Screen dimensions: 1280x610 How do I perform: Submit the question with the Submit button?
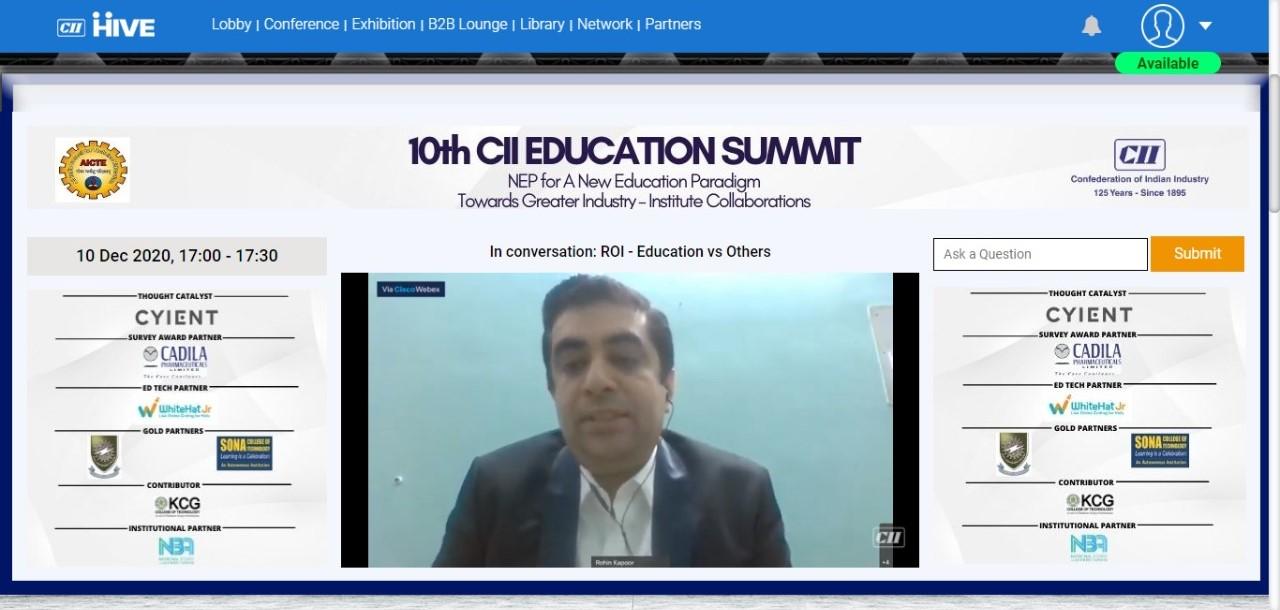click(1197, 254)
